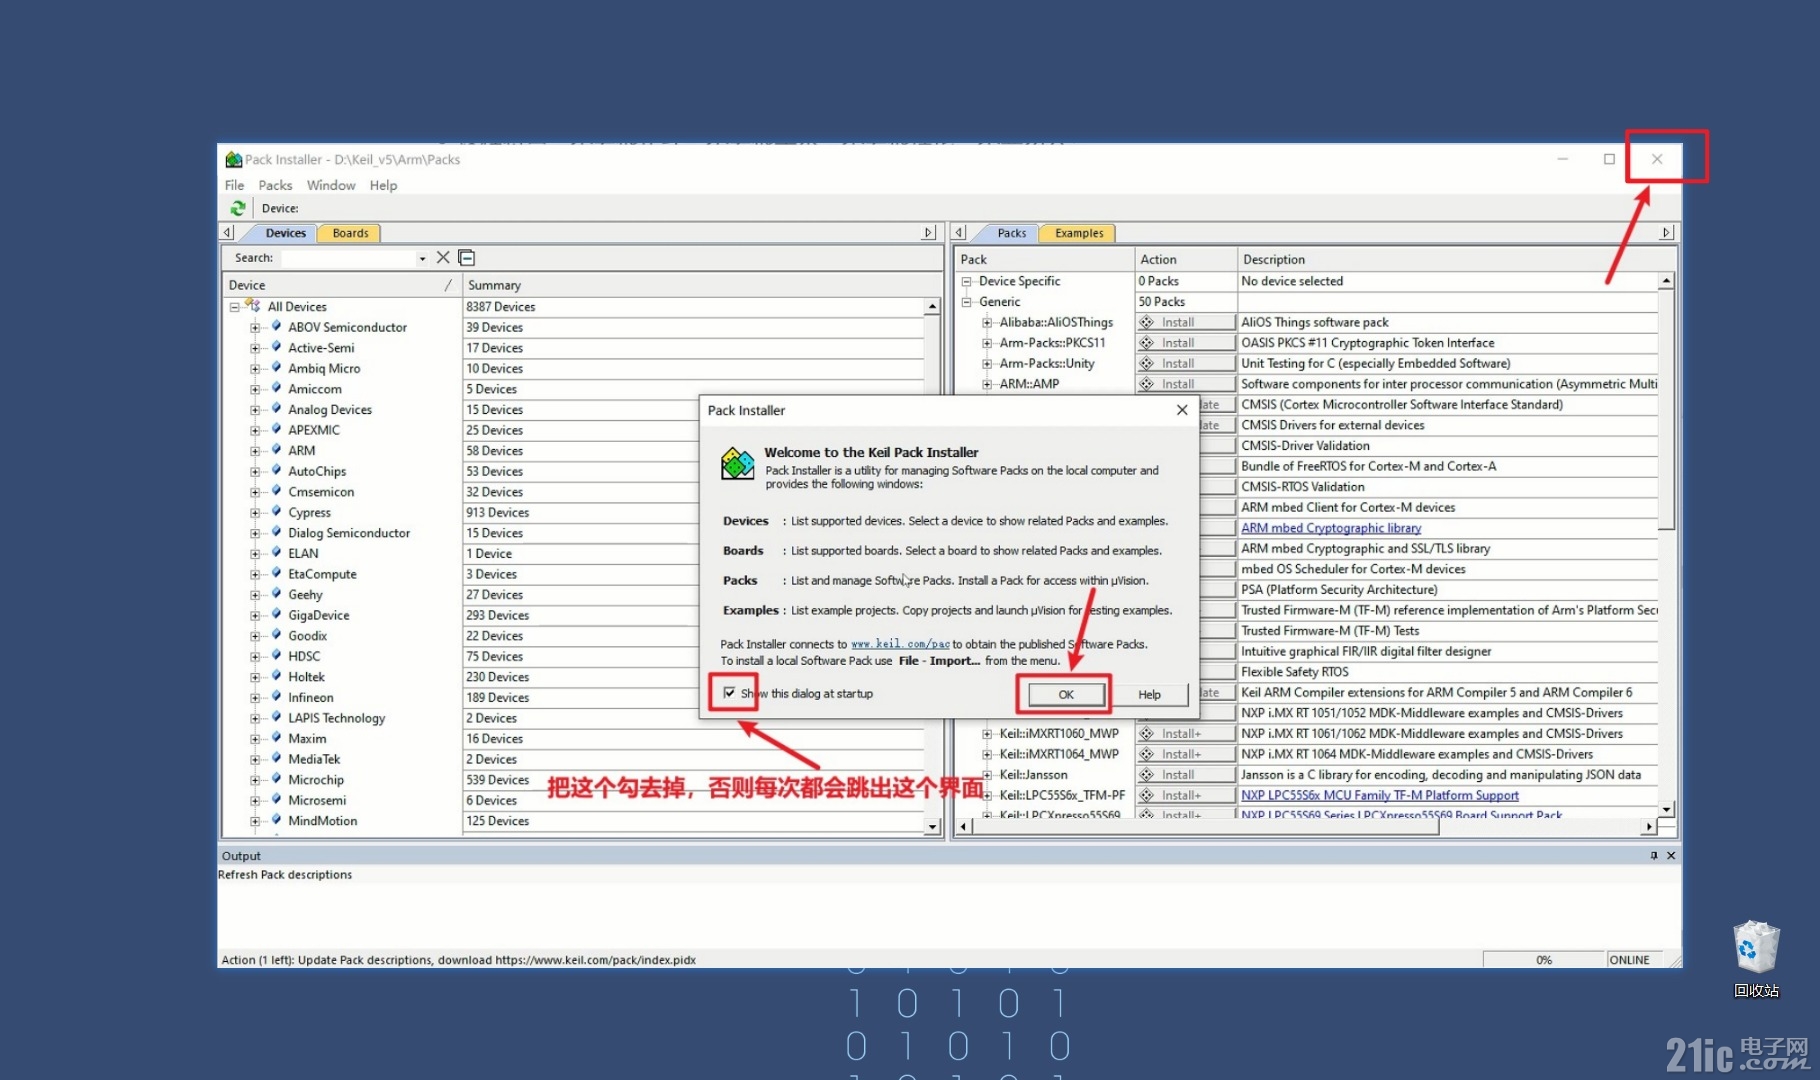Select the Dialog Semiconductor row

349,533
